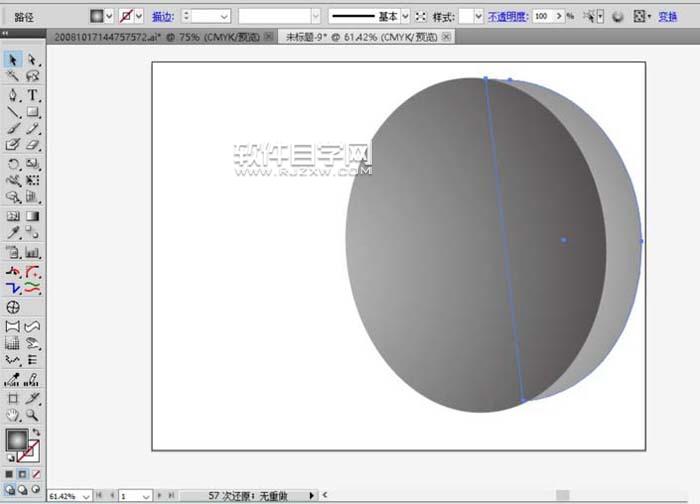Click the opacity value field showing 100
The height and width of the screenshot is (504, 700).
543,17
